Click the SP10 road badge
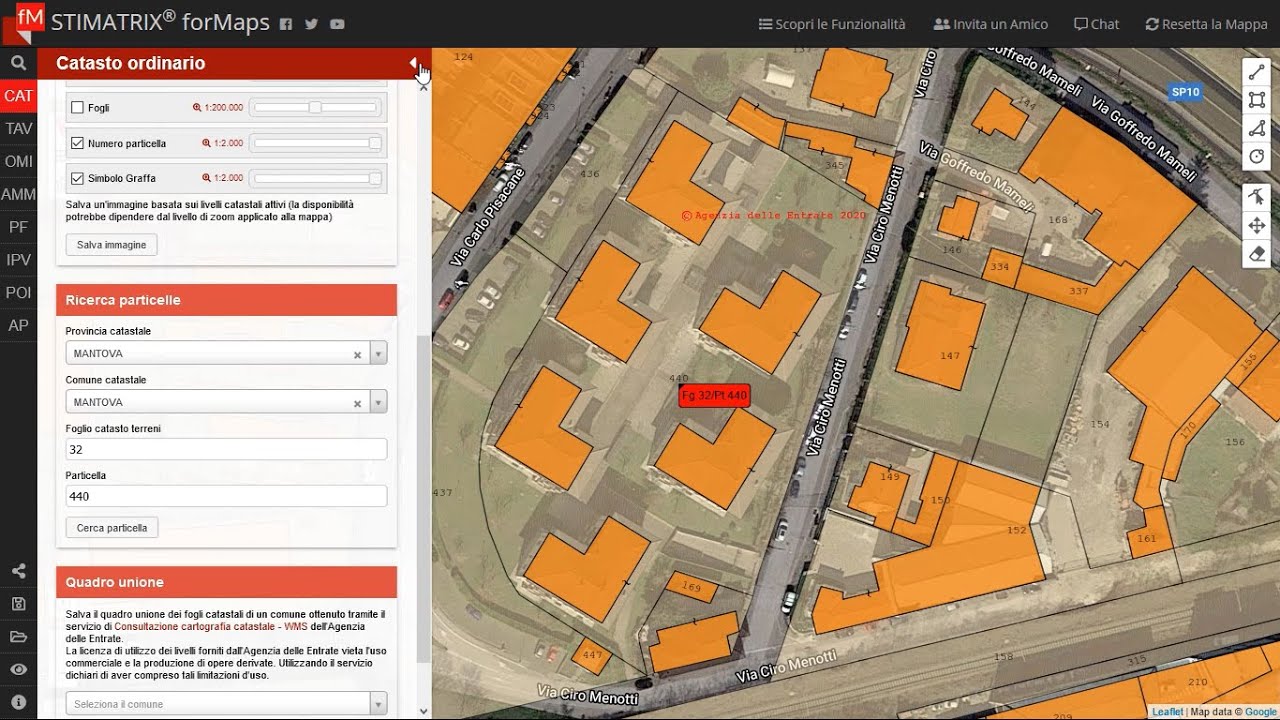Viewport: 1280px width, 720px height. (1185, 92)
